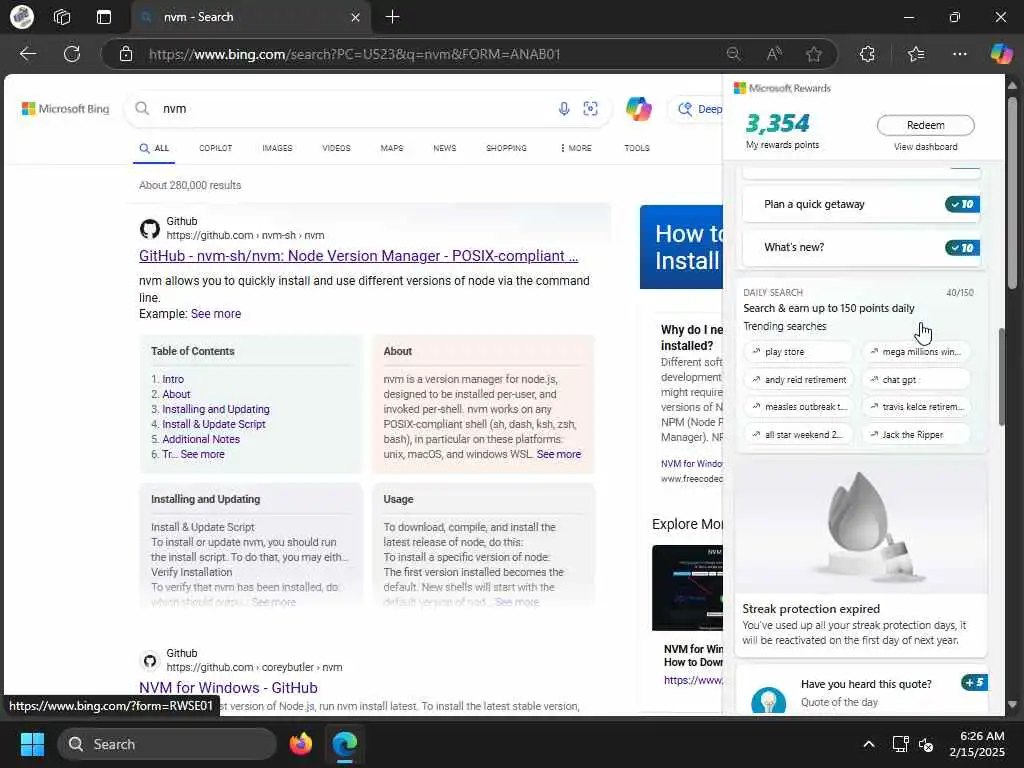Switch to the COPILOT tab
Screen dimensions: 1024x768
tap(216, 148)
